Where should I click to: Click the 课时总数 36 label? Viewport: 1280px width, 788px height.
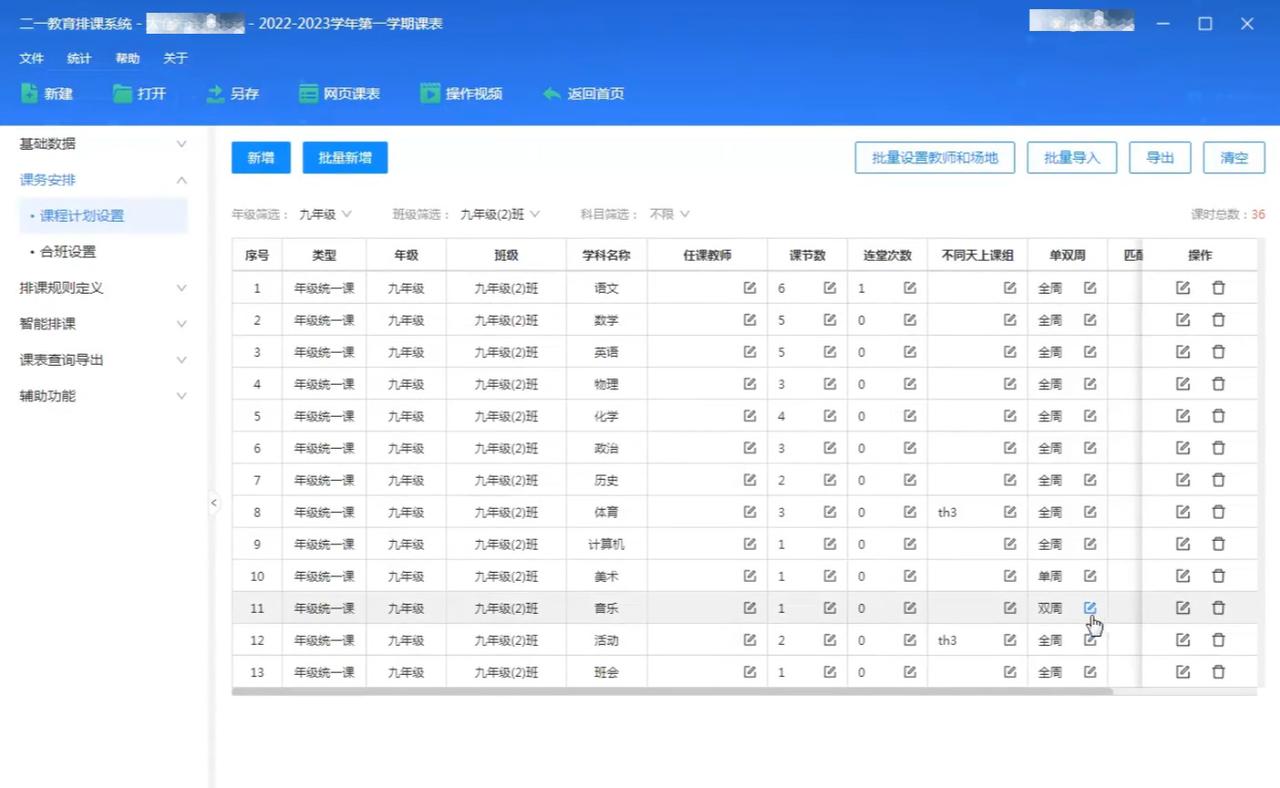1227,214
